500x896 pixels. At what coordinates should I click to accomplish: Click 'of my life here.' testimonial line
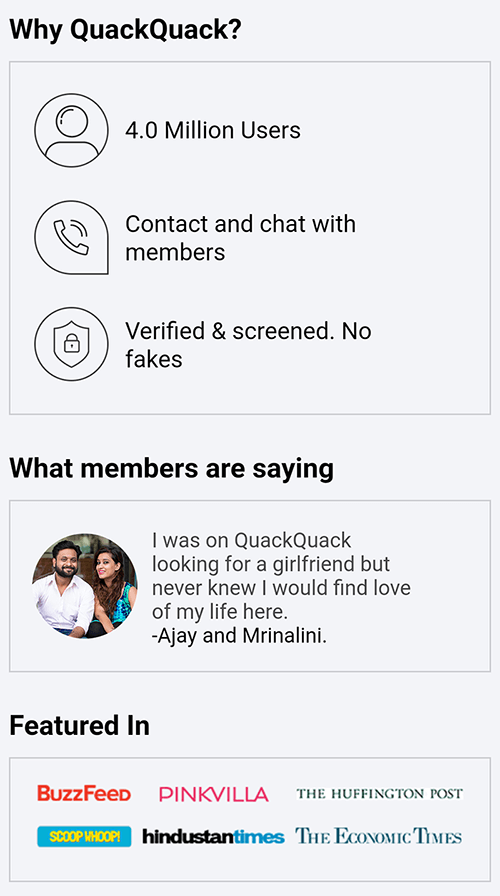[x=219, y=612]
